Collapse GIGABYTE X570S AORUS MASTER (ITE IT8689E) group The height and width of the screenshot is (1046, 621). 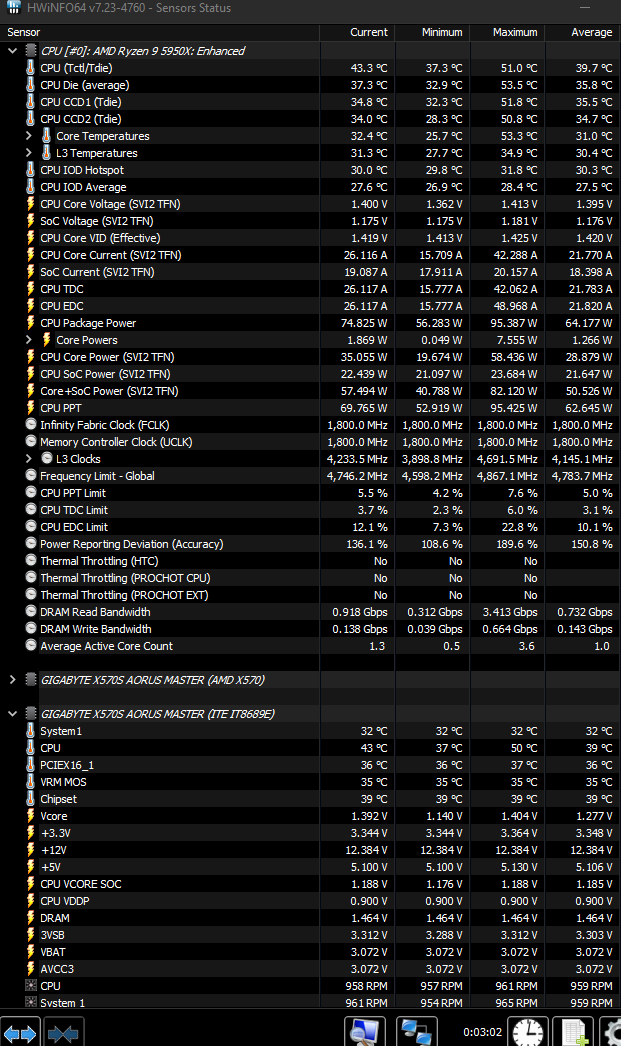tap(13, 713)
